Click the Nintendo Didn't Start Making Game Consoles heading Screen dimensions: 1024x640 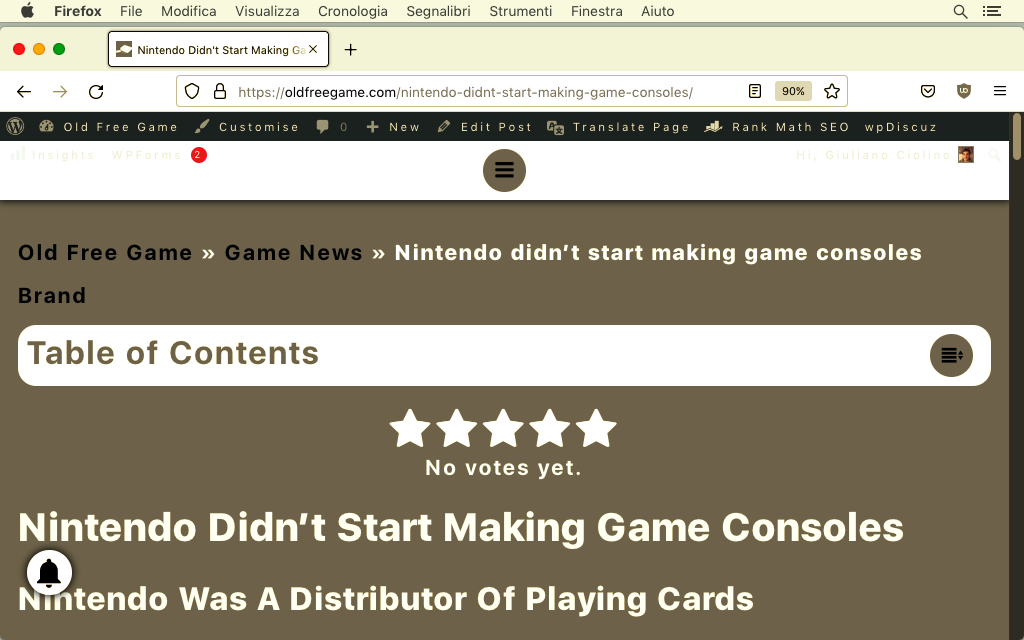pos(461,528)
